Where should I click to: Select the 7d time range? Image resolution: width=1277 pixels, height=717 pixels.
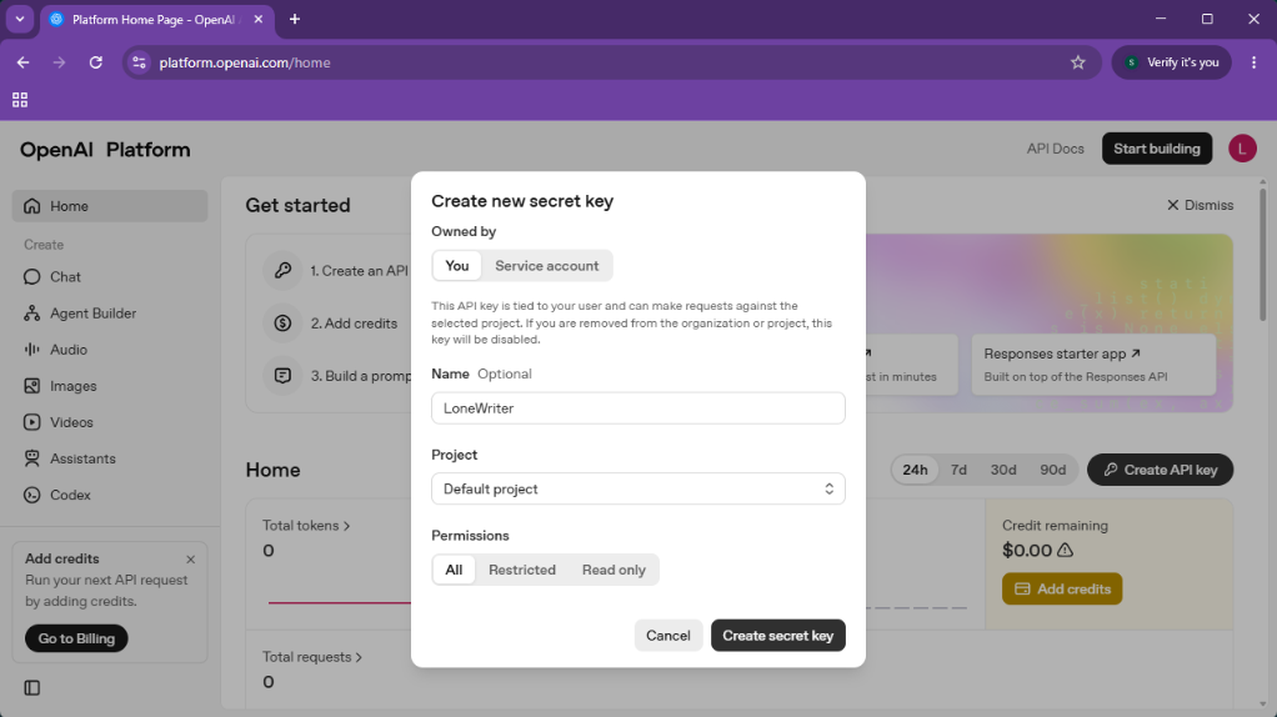(x=959, y=470)
